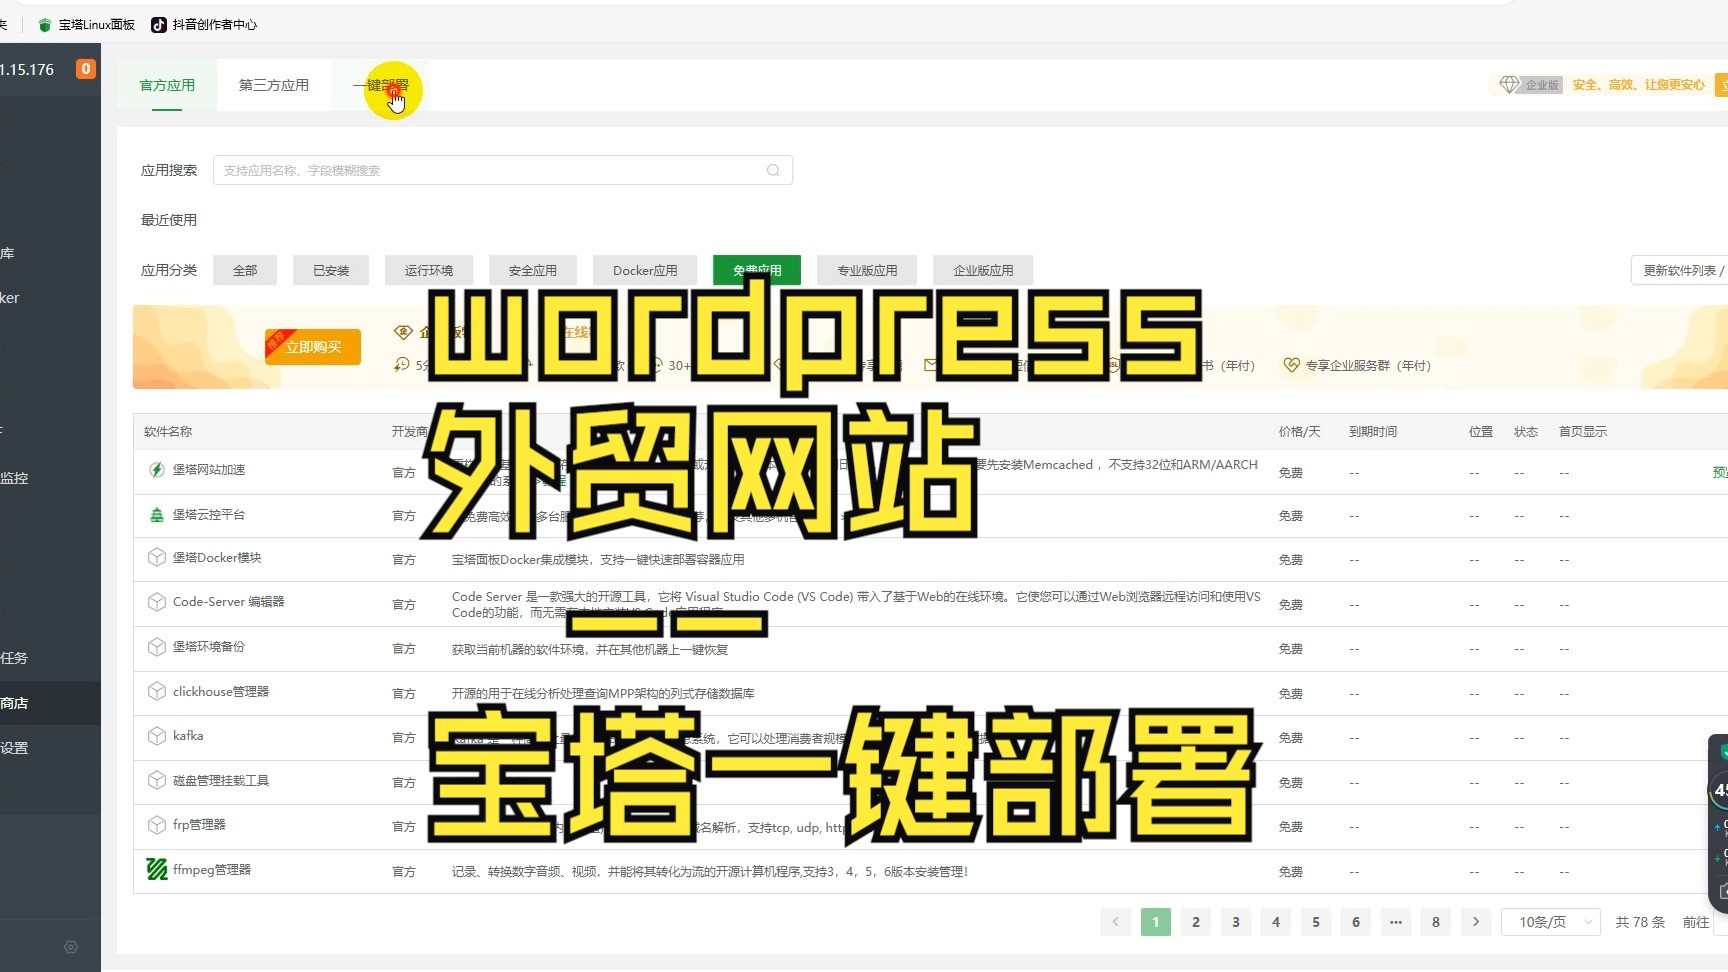Select page 3 in pagination

pyautogui.click(x=1236, y=922)
